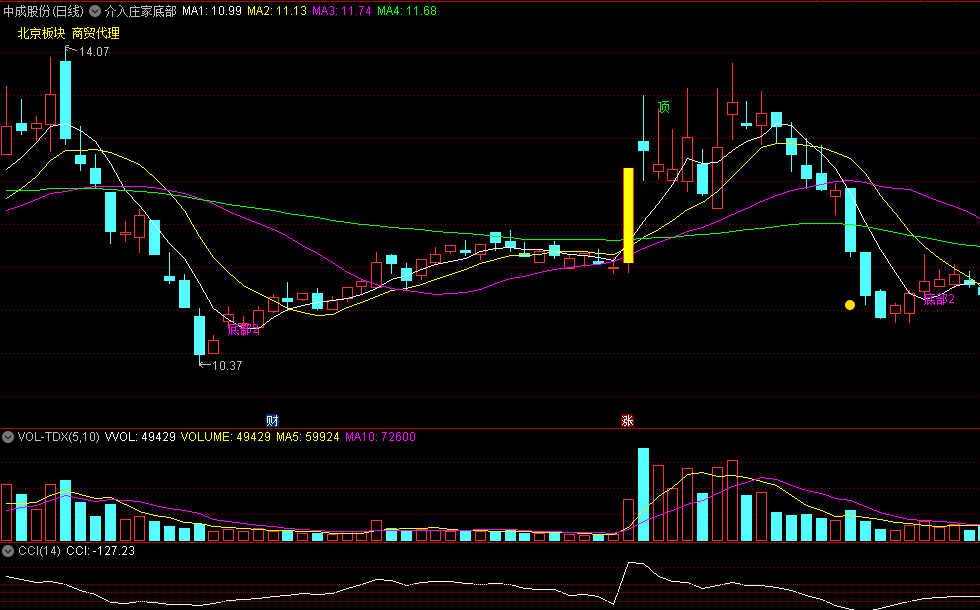Click the 10.37 low price label
Image resolution: width=980 pixels, height=610 pixels.
pos(227,366)
